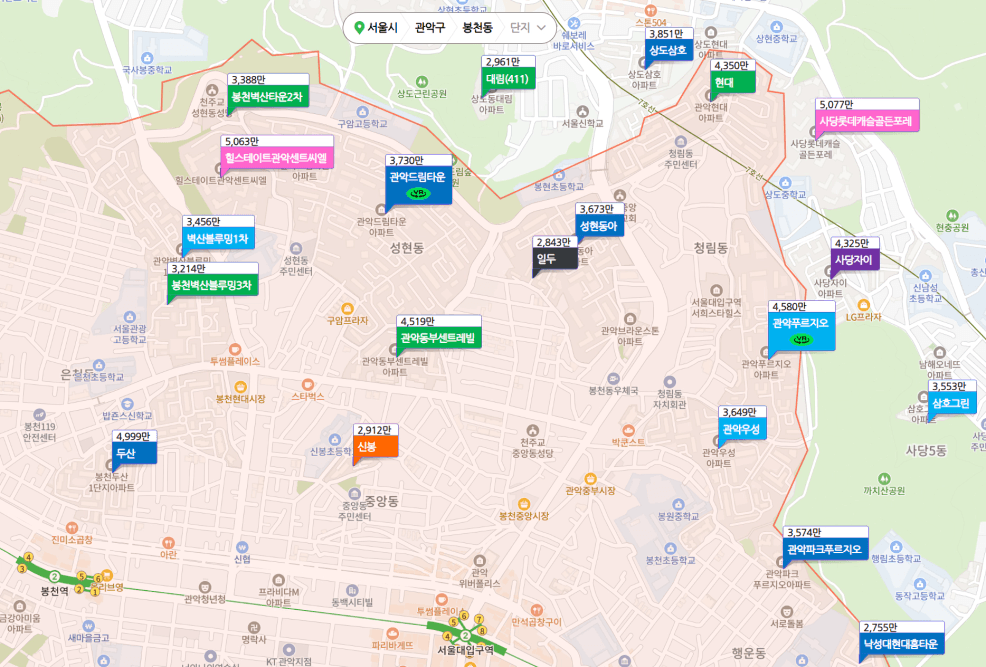Click the 청림동 neighborhood label

(711, 248)
